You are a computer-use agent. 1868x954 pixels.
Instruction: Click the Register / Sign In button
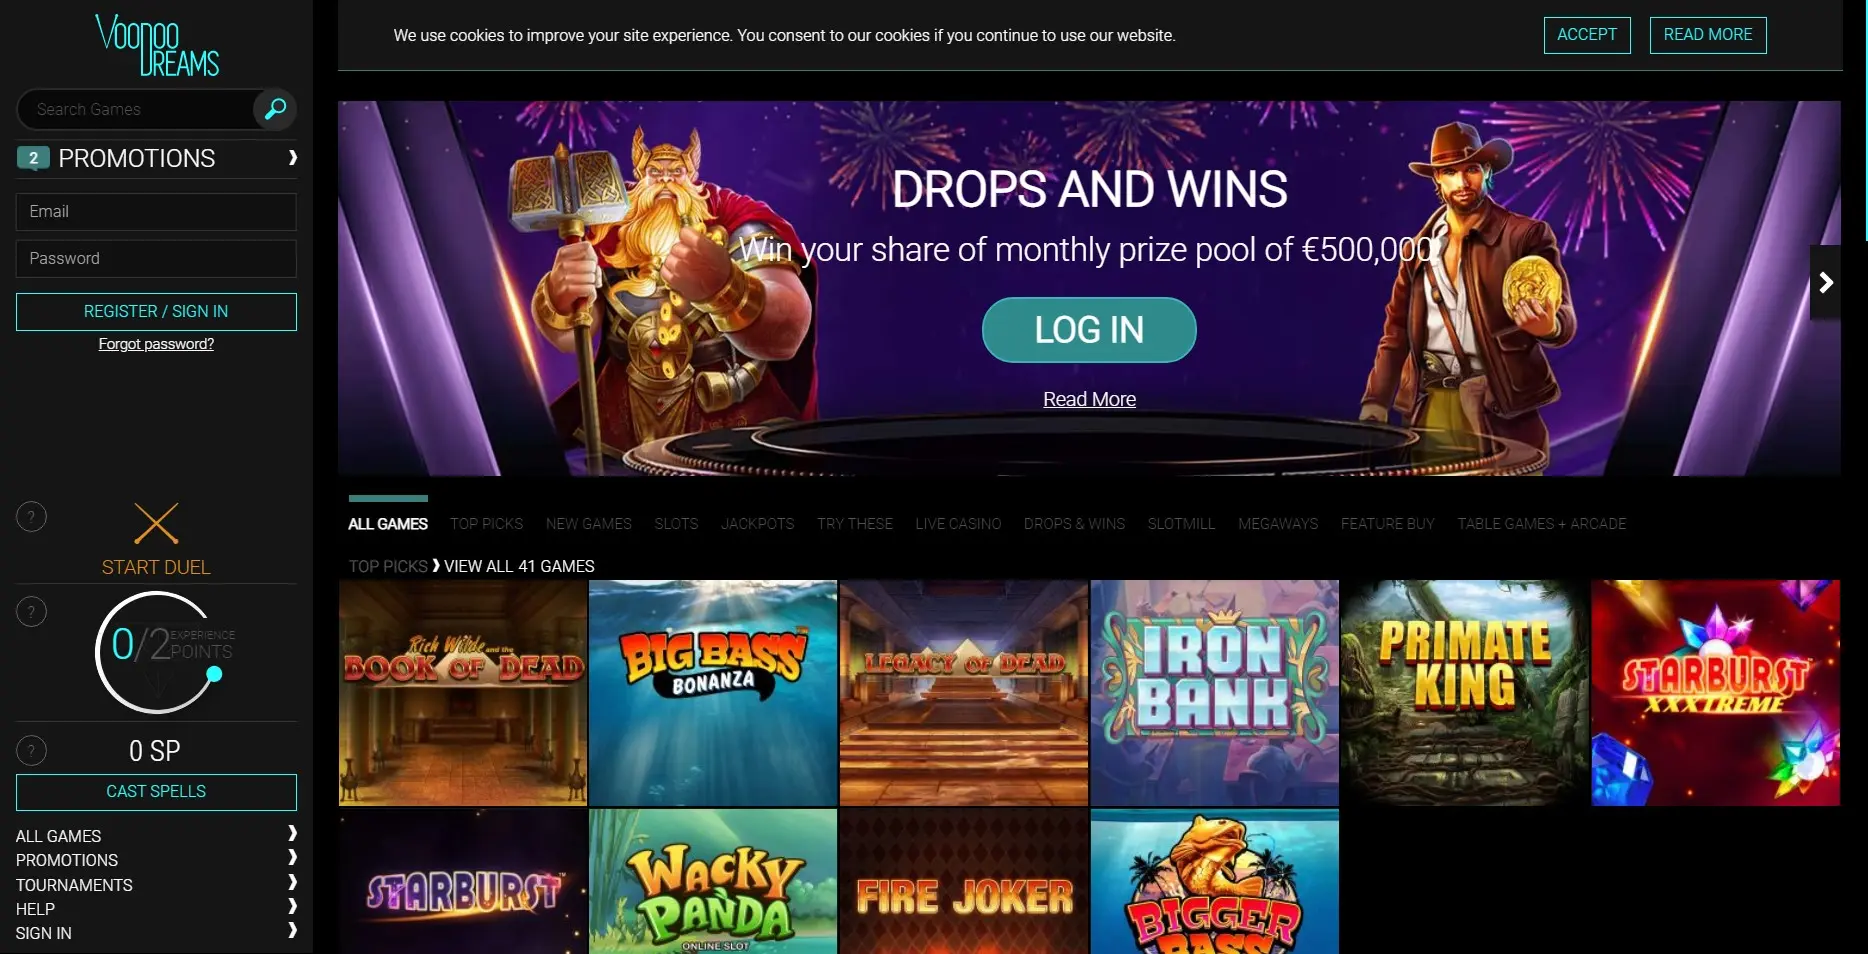click(156, 312)
